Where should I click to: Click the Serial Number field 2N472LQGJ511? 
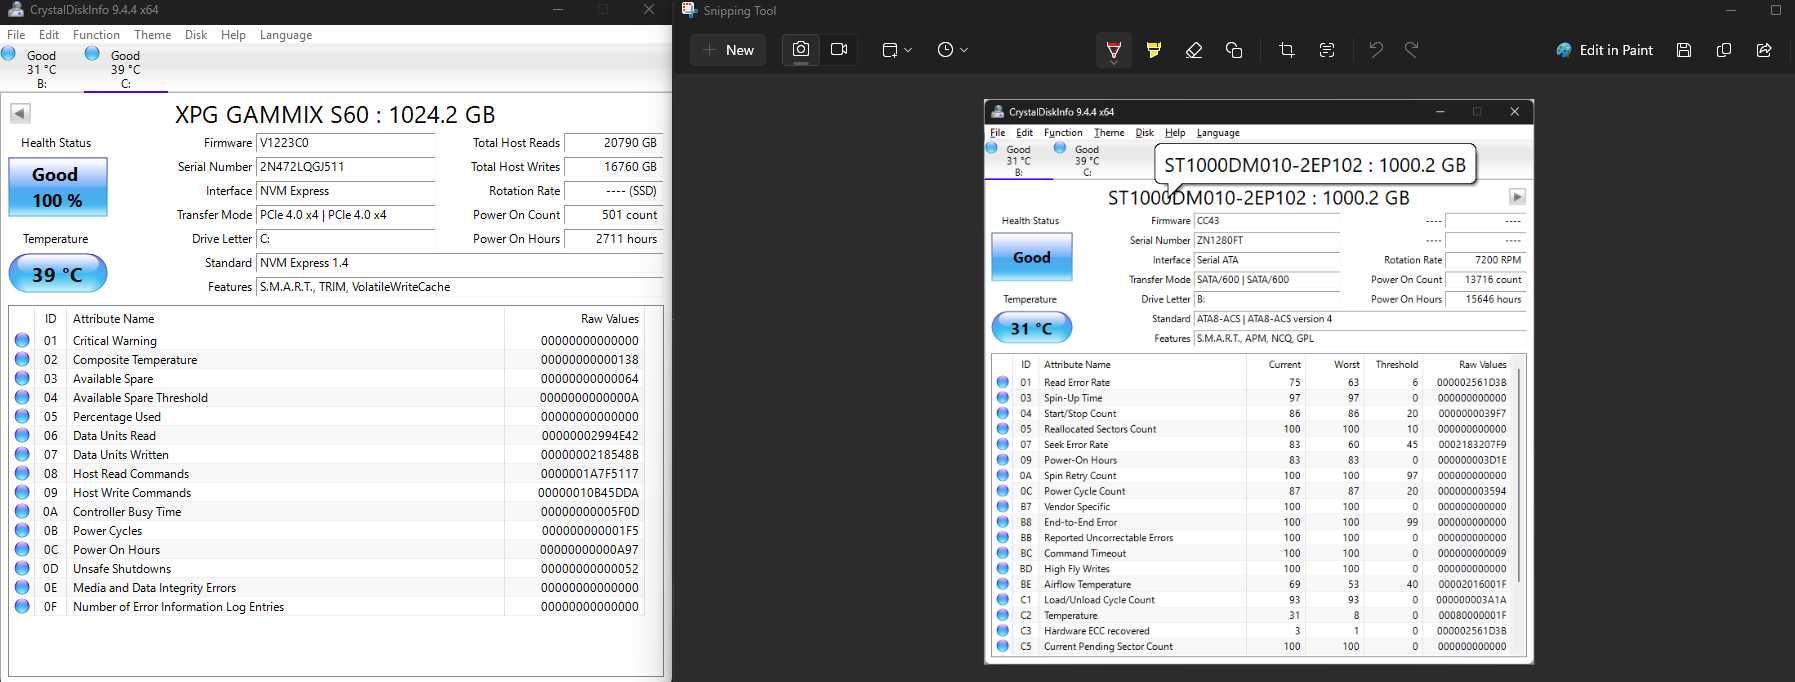pos(346,167)
